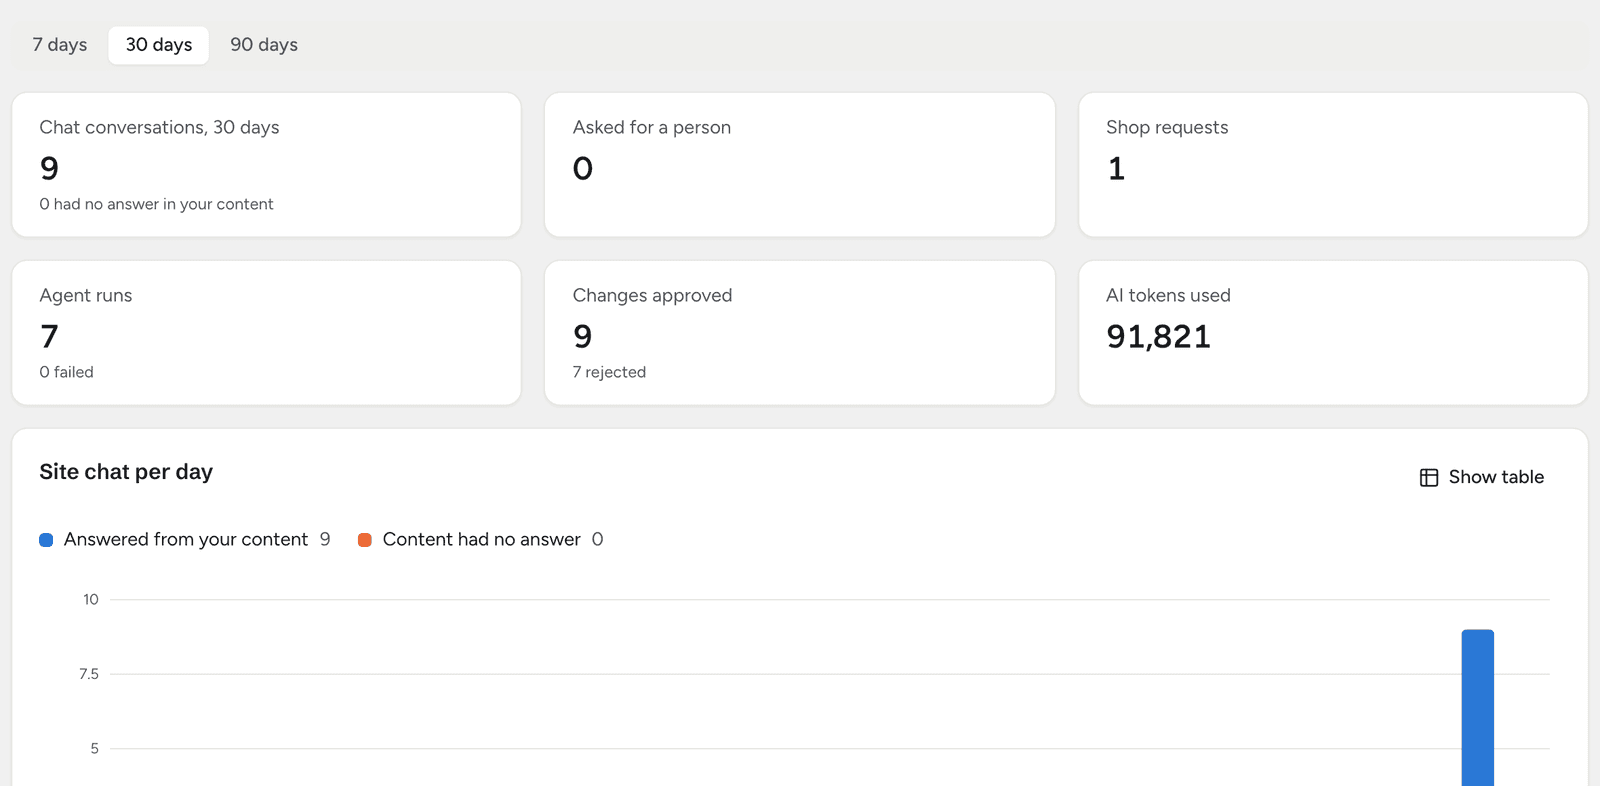
Task: Click the 10 axis label on the chart
Action: pos(91,599)
